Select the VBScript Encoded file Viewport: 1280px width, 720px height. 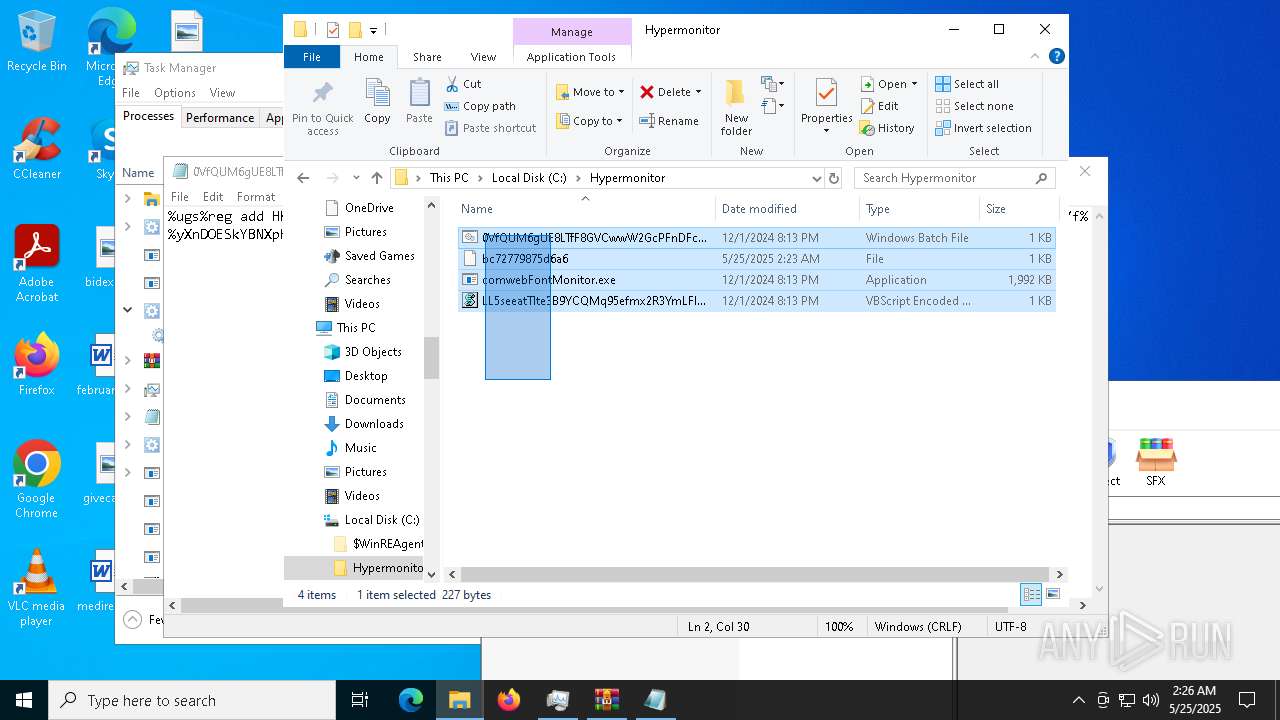click(757, 301)
